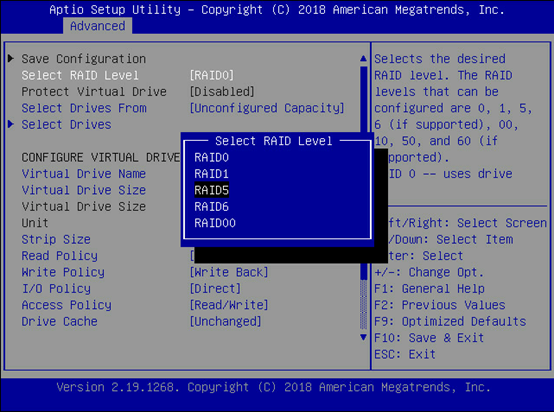Open the [Read/Write] value dropdown

click(x=229, y=305)
